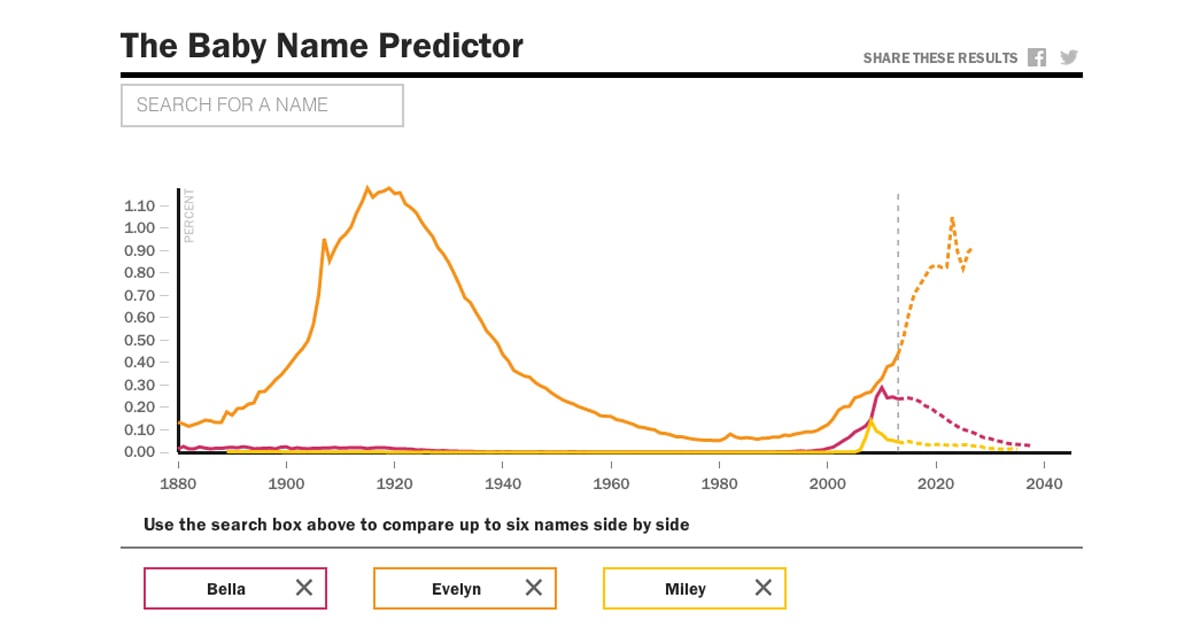Click the 1920 year axis label
The image size is (1200, 630).
pyautogui.click(x=396, y=484)
